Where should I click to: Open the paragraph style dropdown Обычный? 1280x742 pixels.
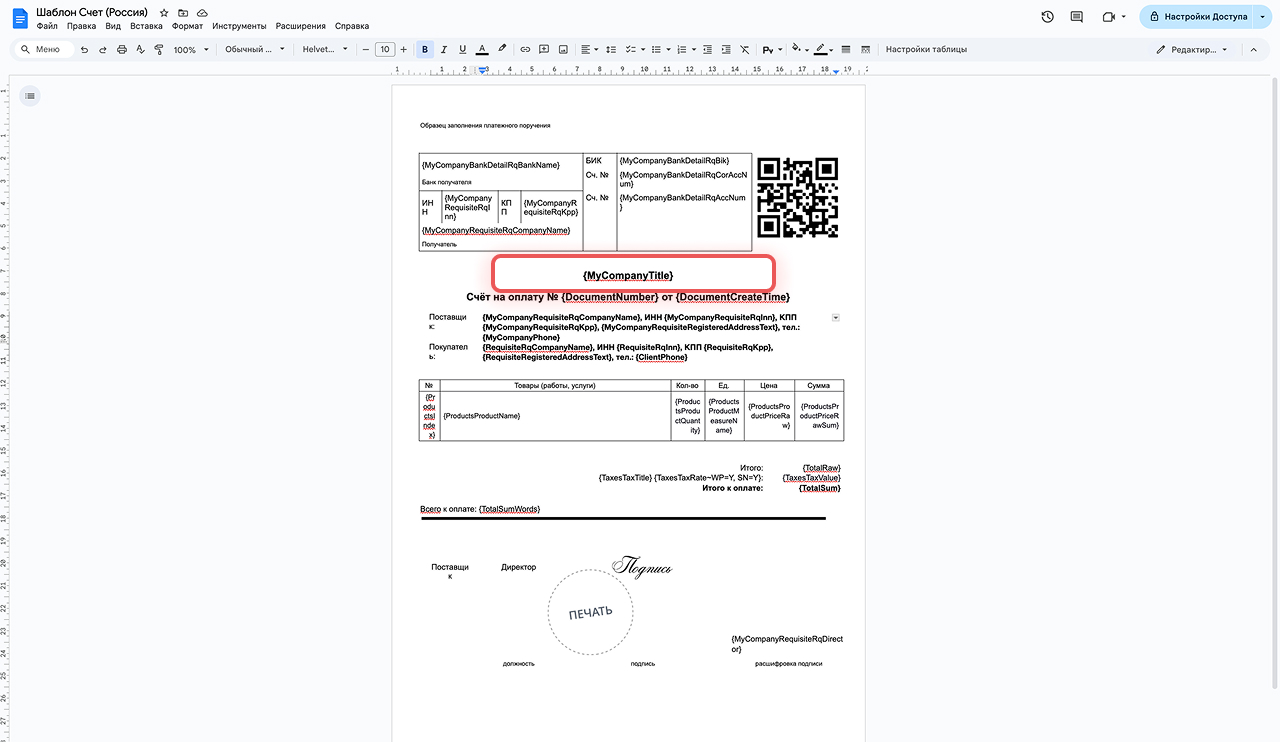point(254,49)
